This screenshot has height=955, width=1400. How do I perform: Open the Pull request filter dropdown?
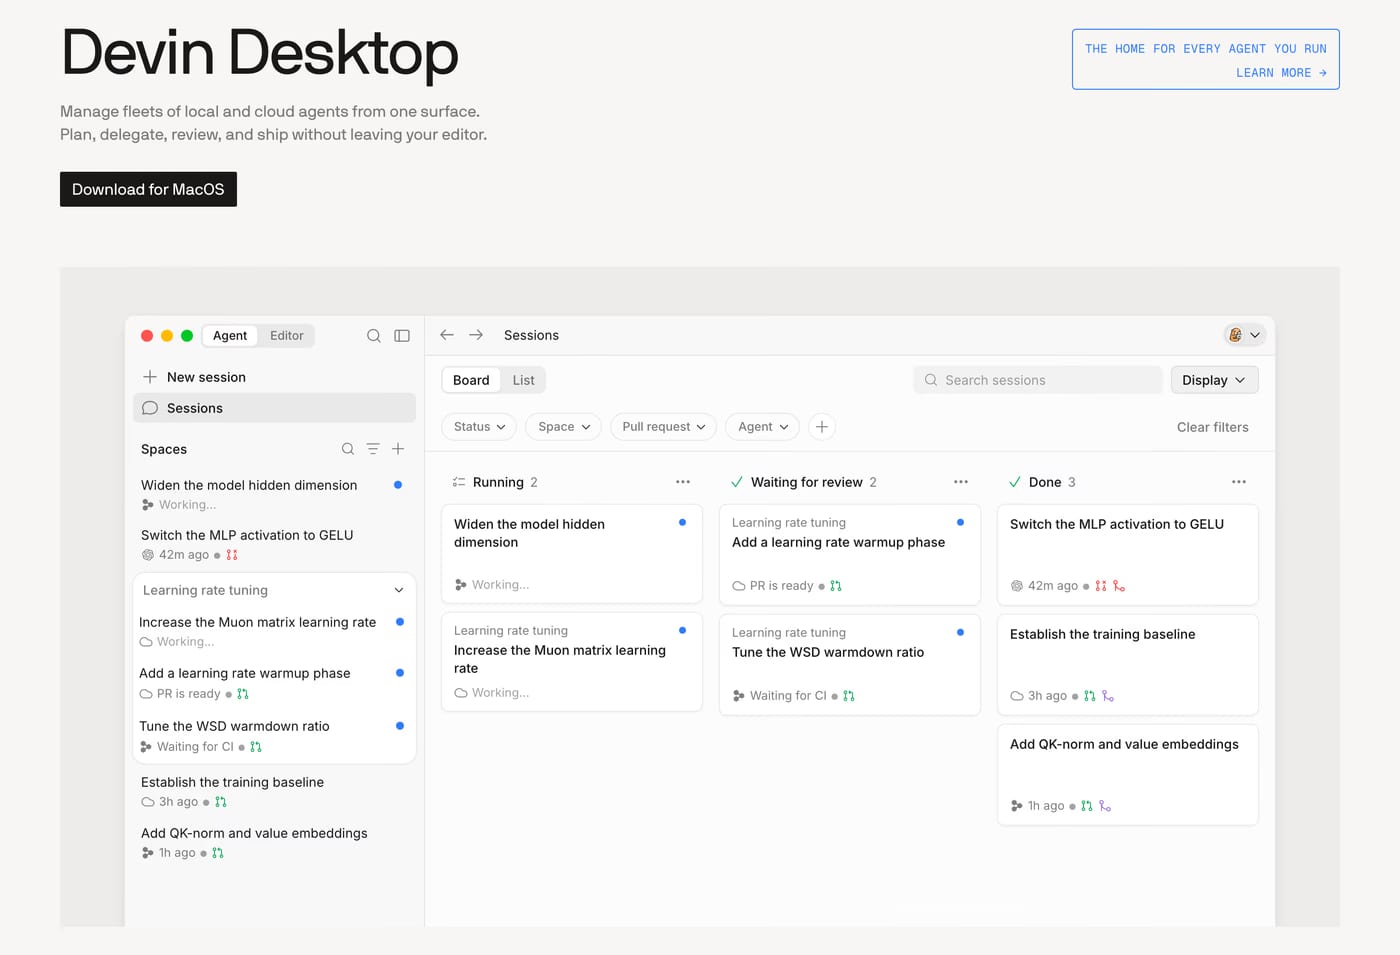coord(664,427)
